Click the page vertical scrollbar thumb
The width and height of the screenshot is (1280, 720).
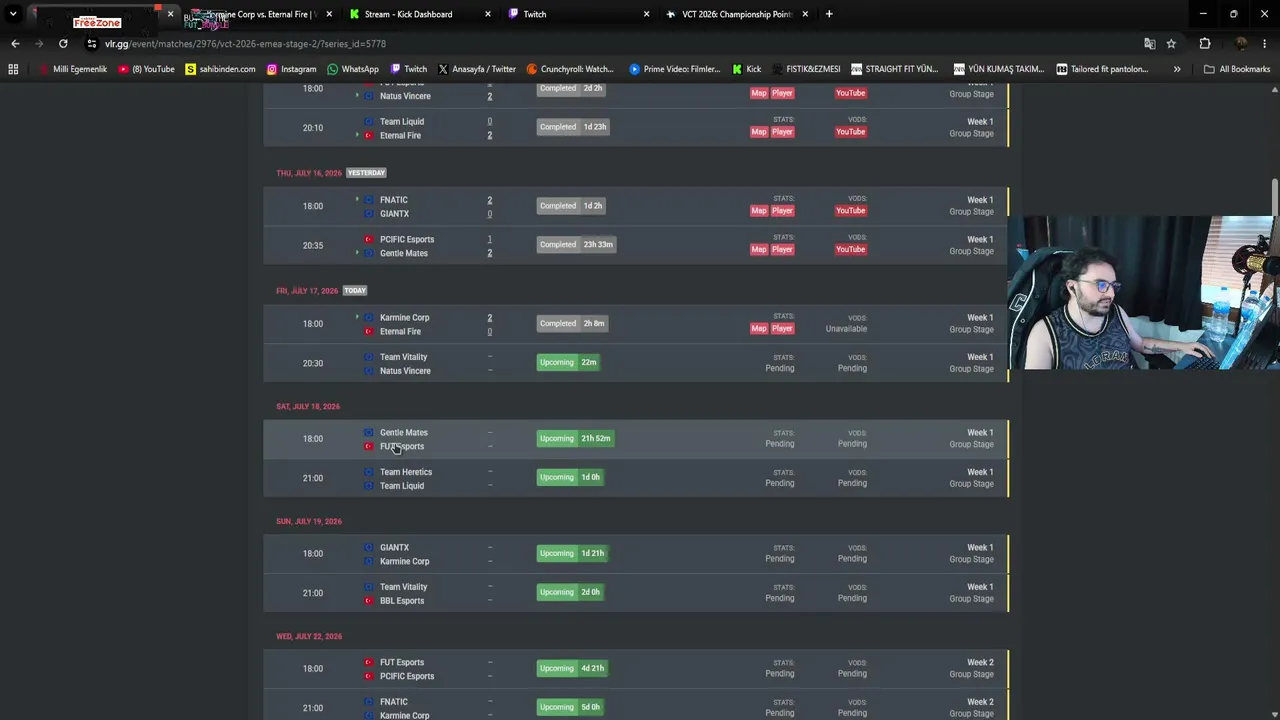pyautogui.click(x=1275, y=197)
